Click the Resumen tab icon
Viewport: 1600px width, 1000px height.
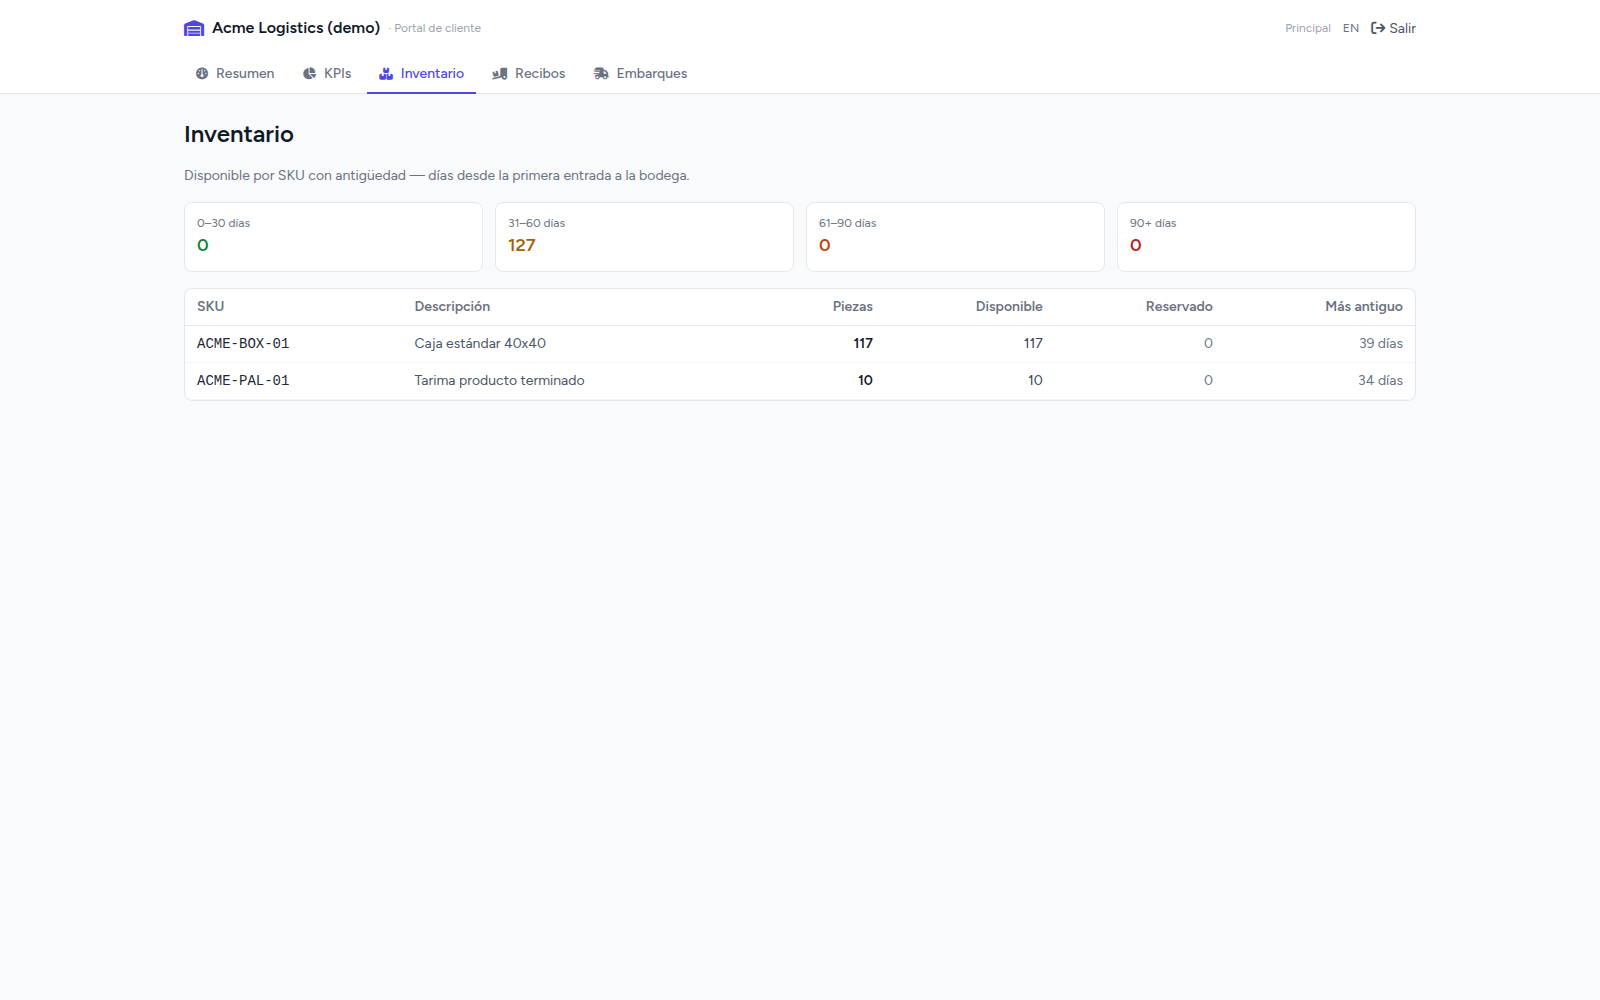click(202, 73)
